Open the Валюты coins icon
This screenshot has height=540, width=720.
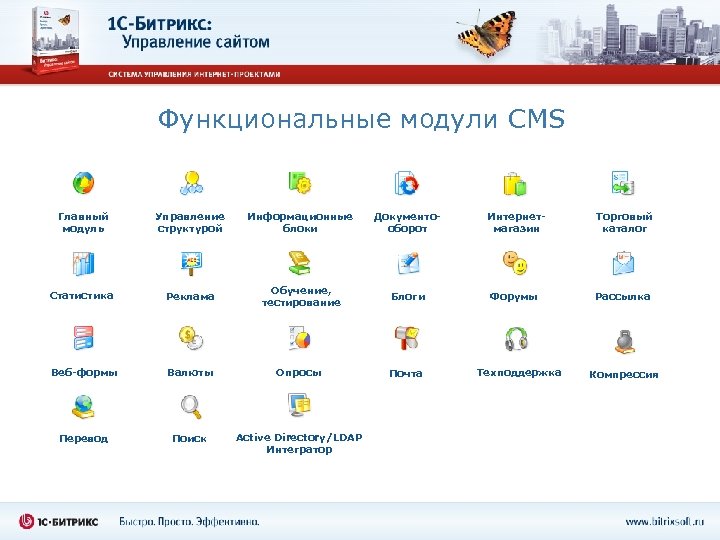coord(191,338)
